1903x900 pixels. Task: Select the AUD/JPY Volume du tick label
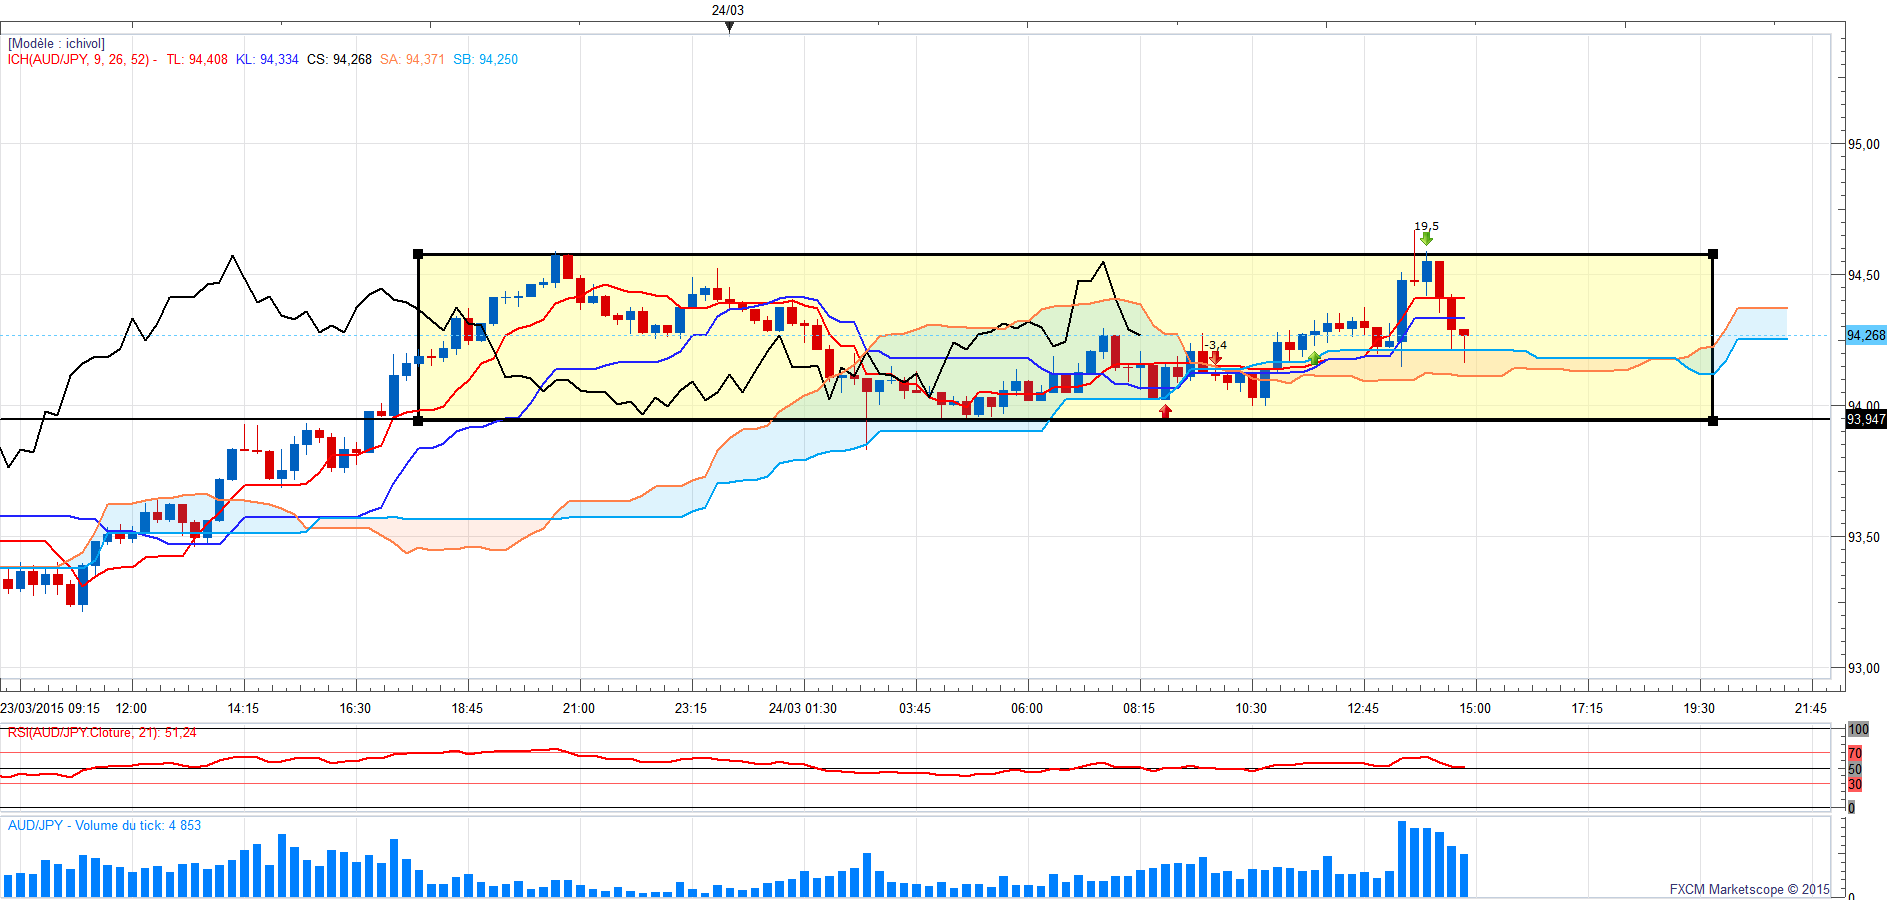click(104, 825)
